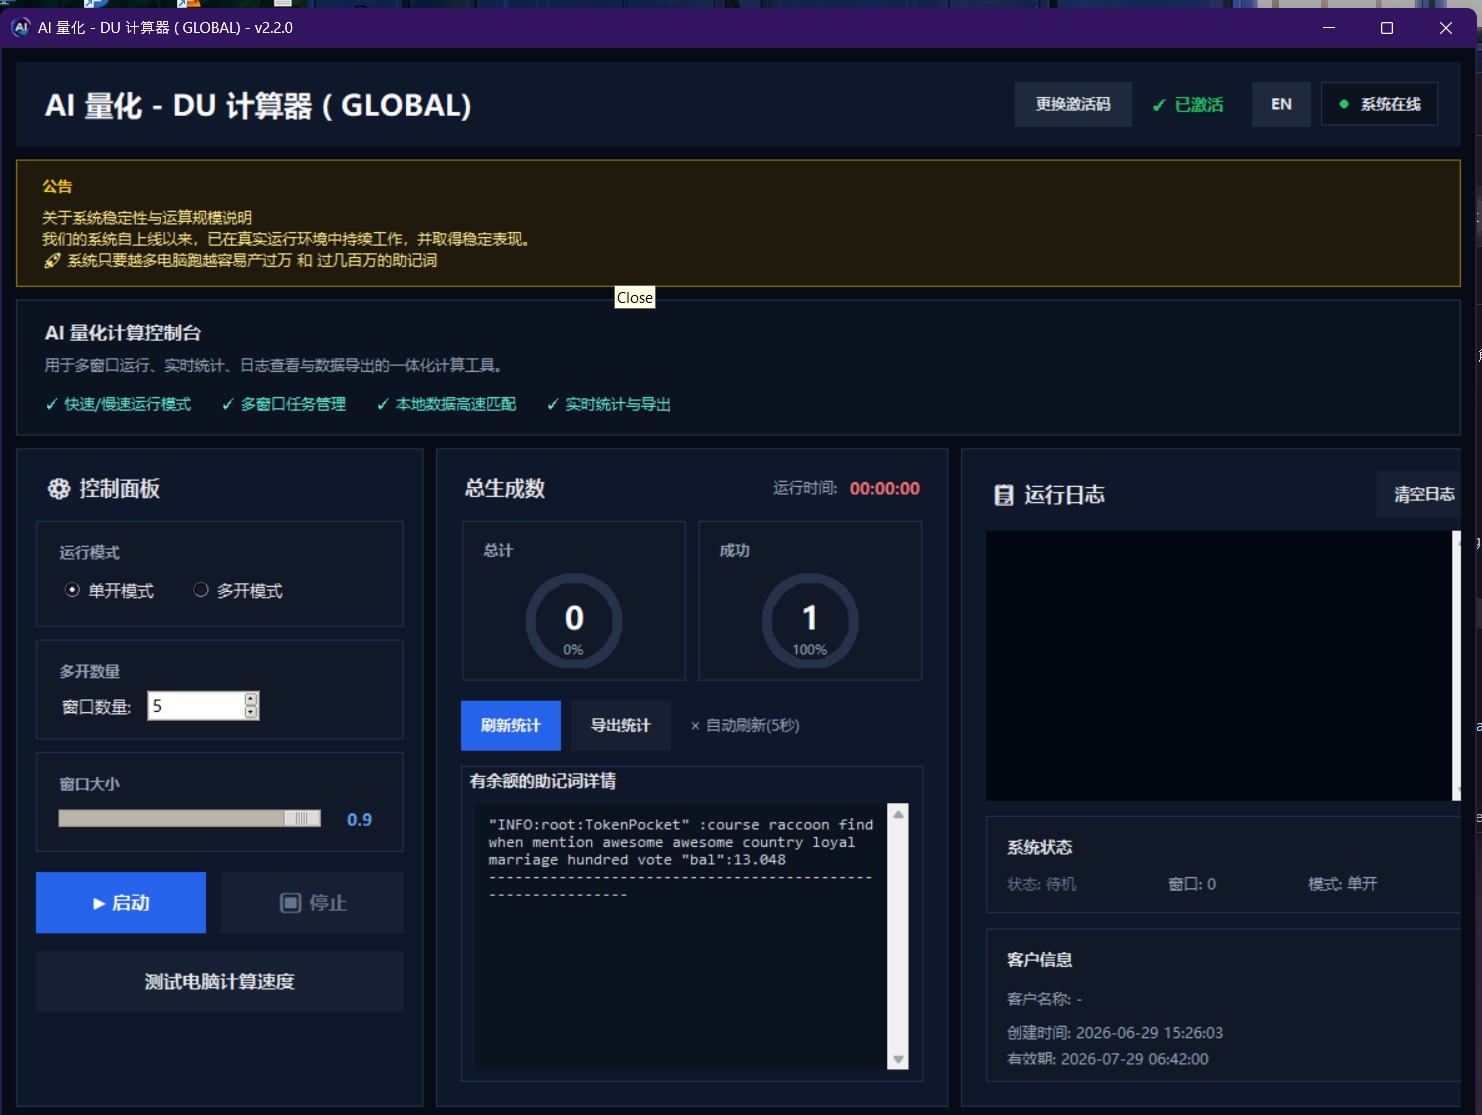
Task: Select 单开模式 radio button
Action: click(72, 590)
